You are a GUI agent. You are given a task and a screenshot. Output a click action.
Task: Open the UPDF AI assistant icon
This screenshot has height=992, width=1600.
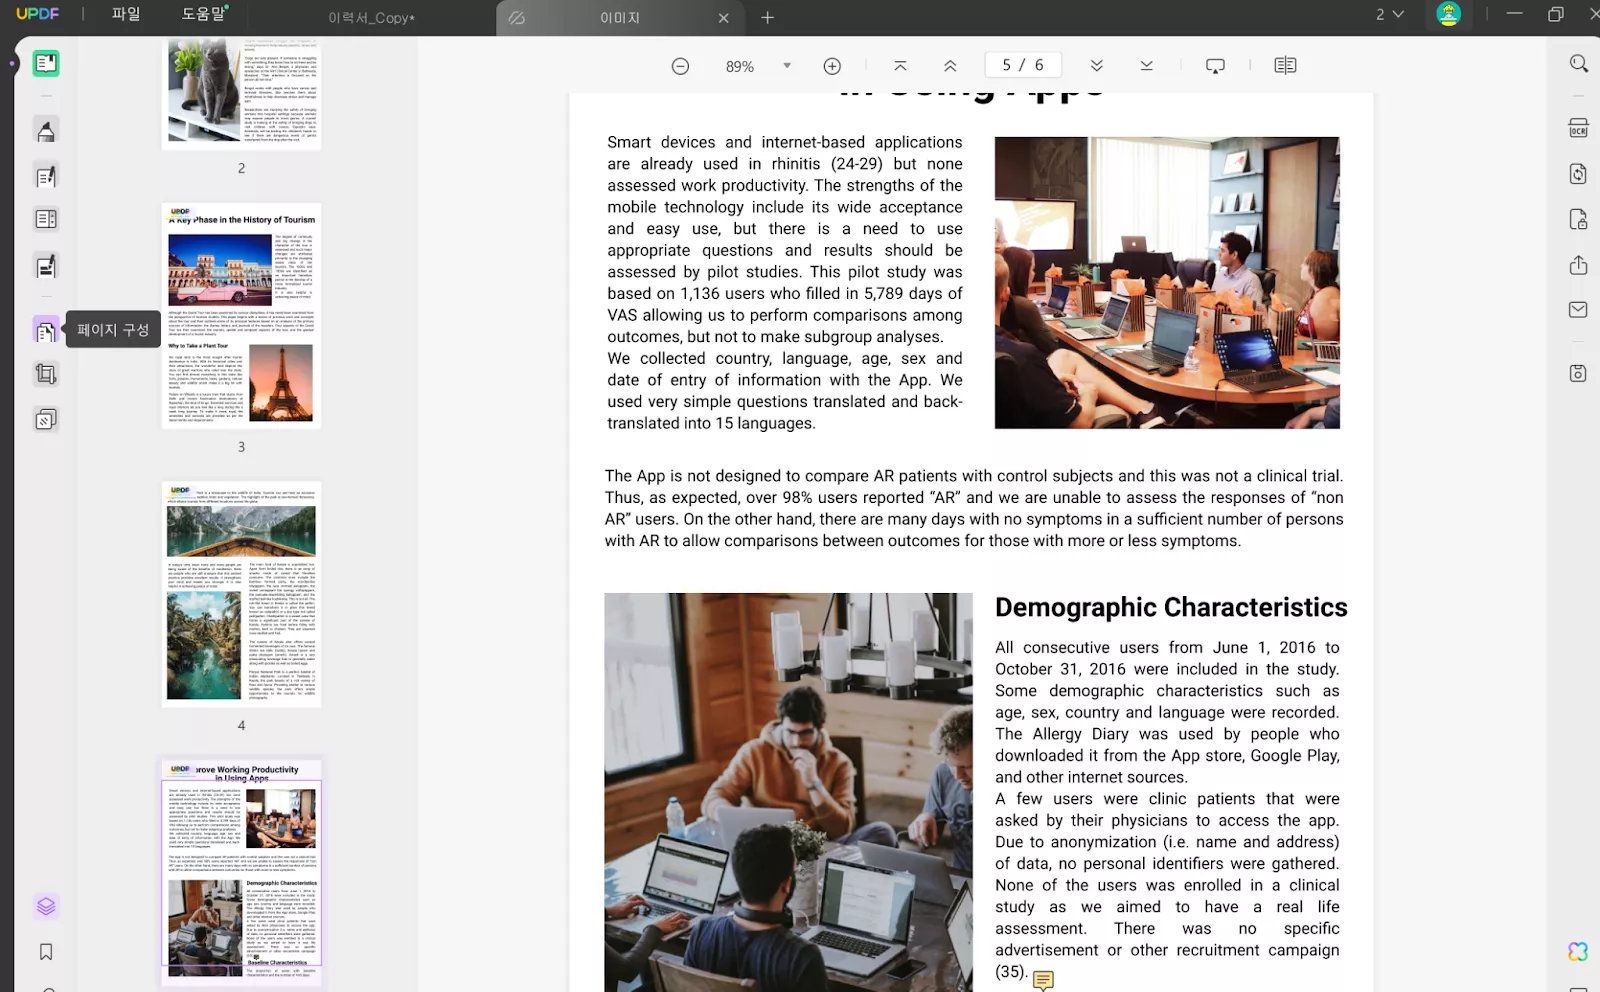pyautogui.click(x=1578, y=952)
